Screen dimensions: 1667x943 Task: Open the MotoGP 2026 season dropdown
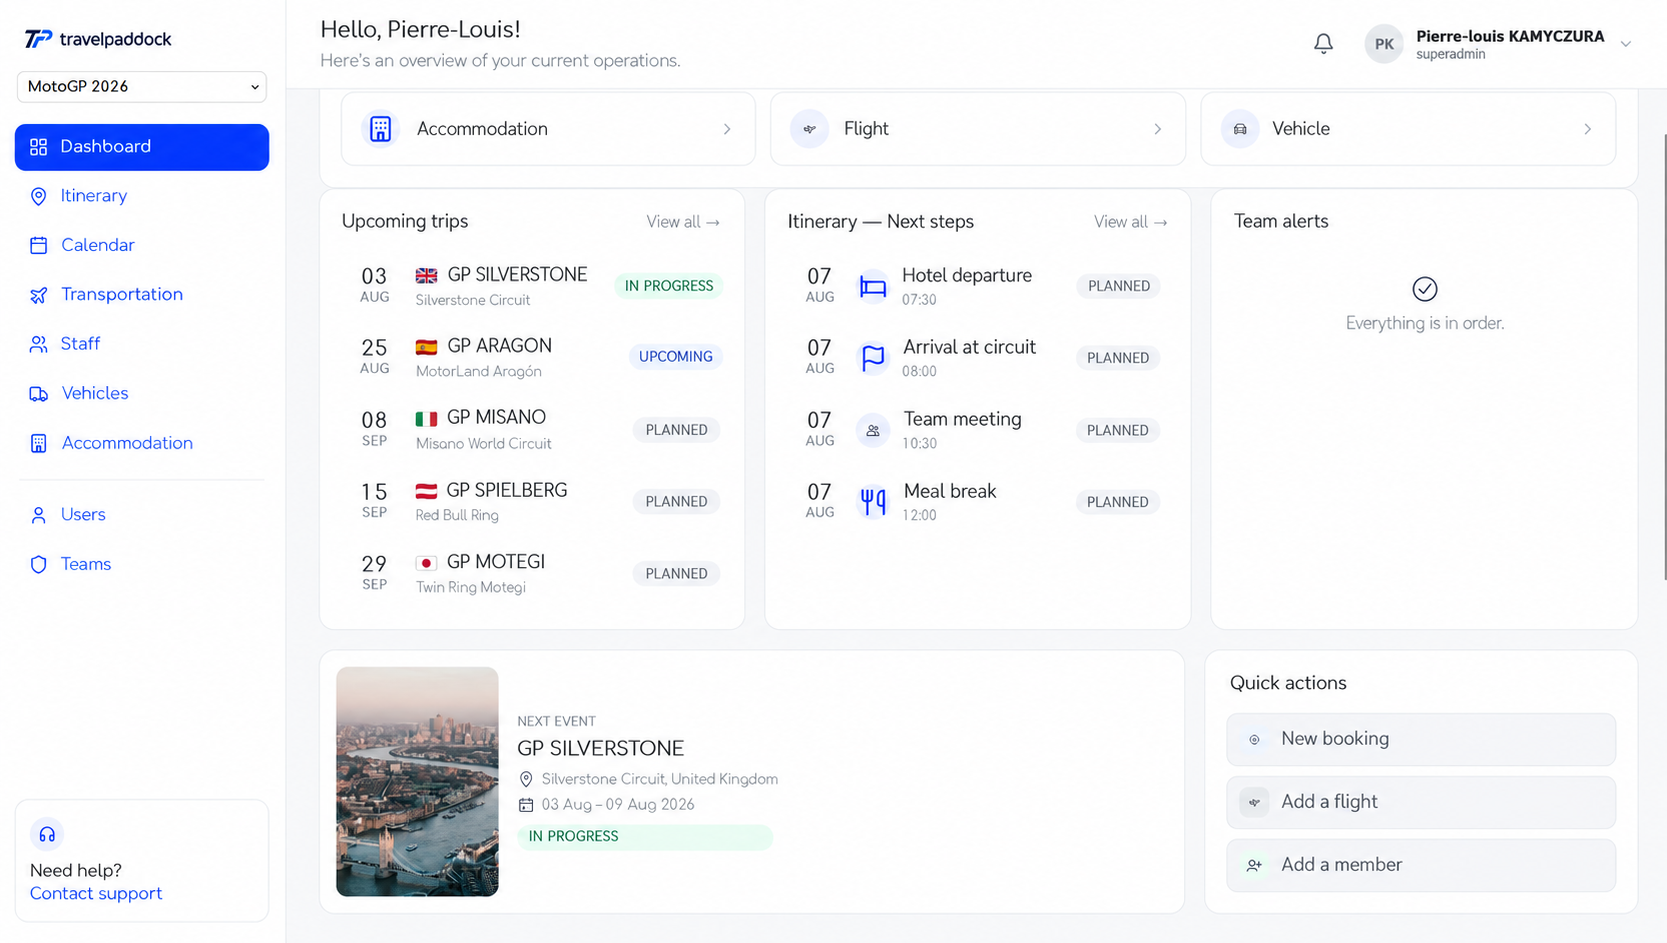click(x=142, y=87)
